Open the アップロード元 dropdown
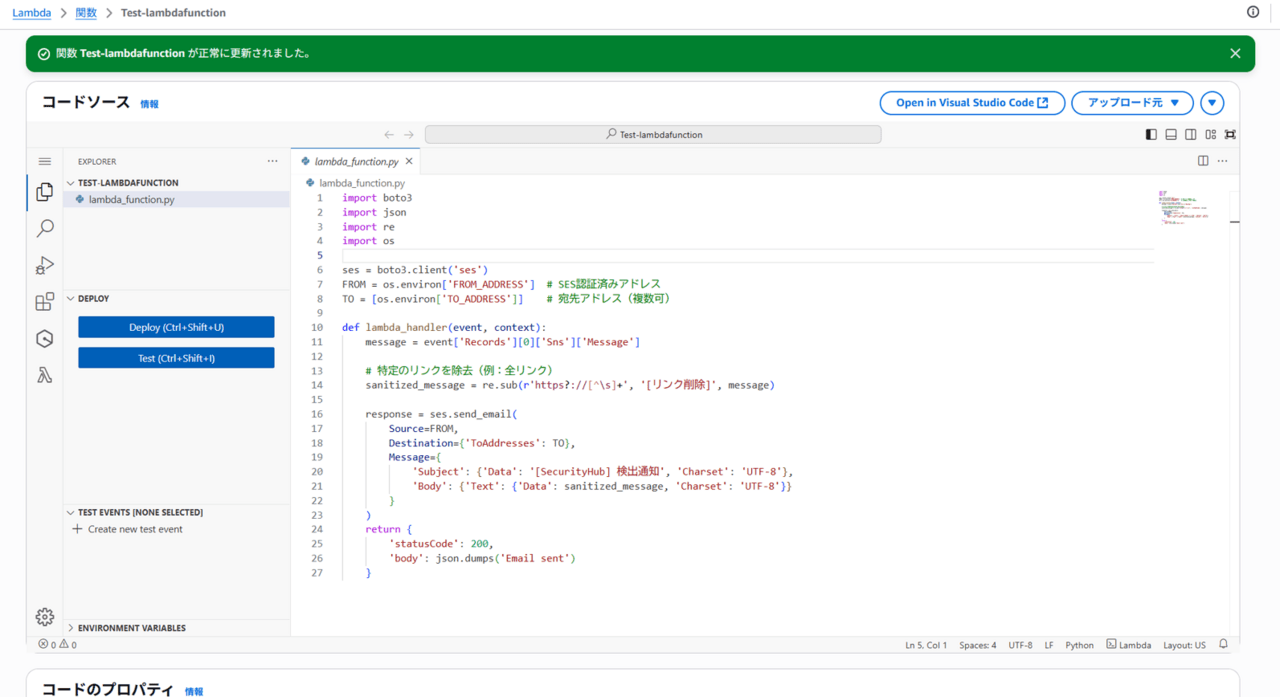This screenshot has height=697, width=1280. 1132,103
